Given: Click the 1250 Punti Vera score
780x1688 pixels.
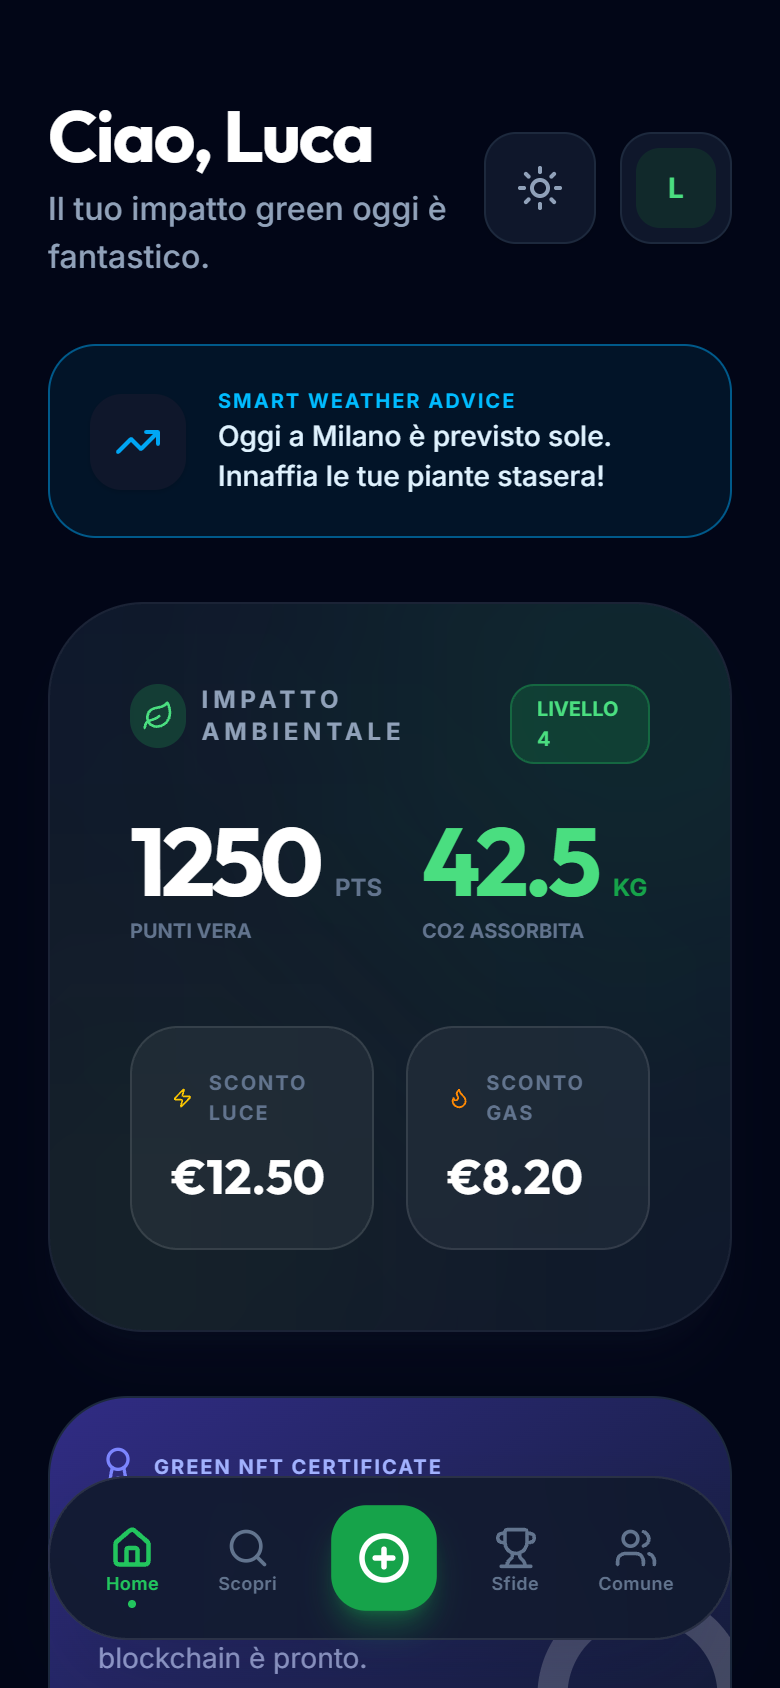Looking at the screenshot, I should pos(227,863).
